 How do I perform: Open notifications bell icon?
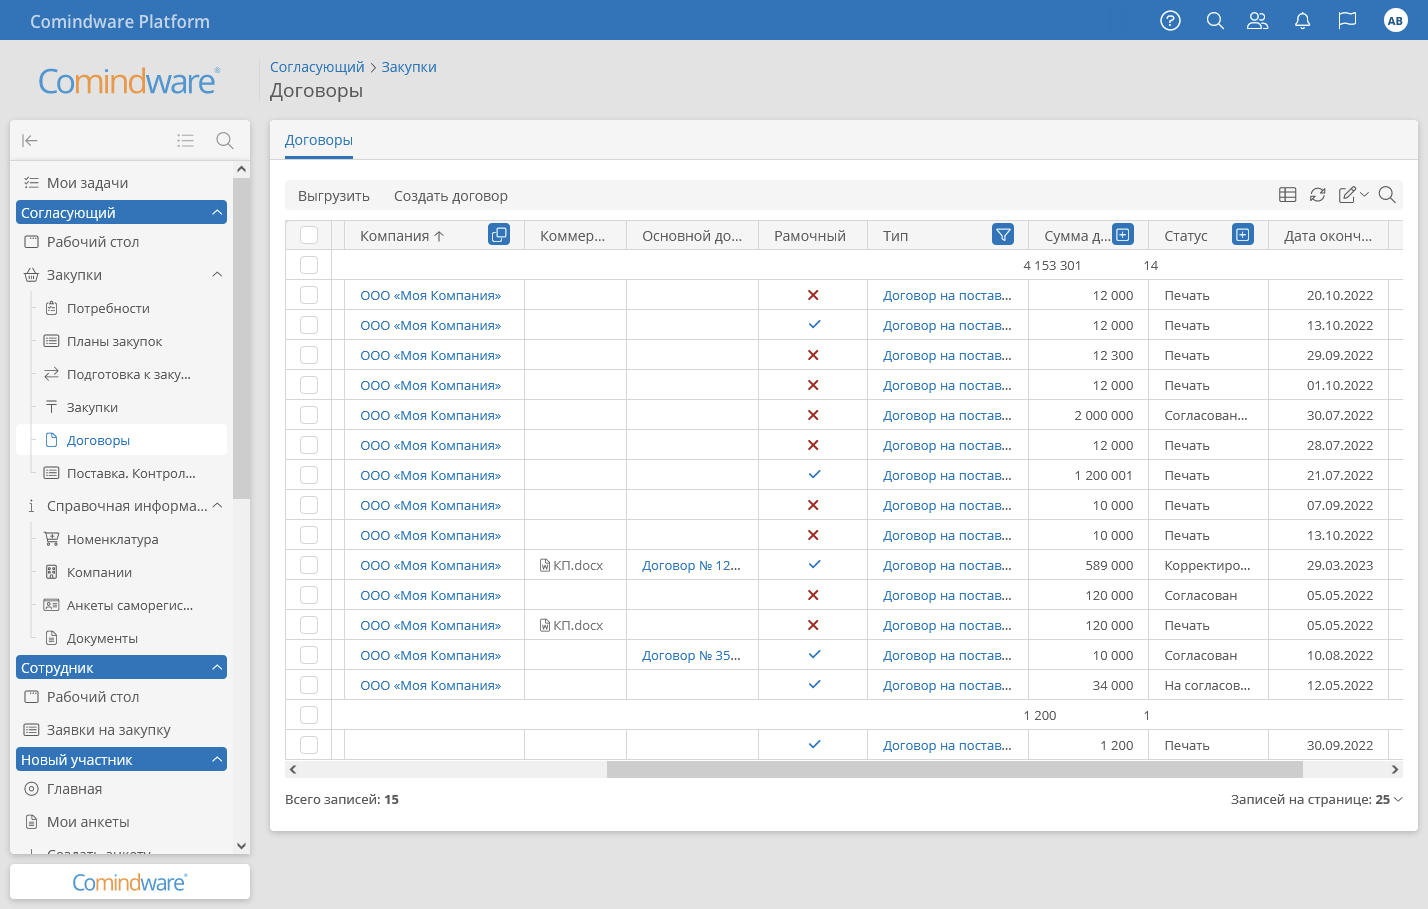1302,20
